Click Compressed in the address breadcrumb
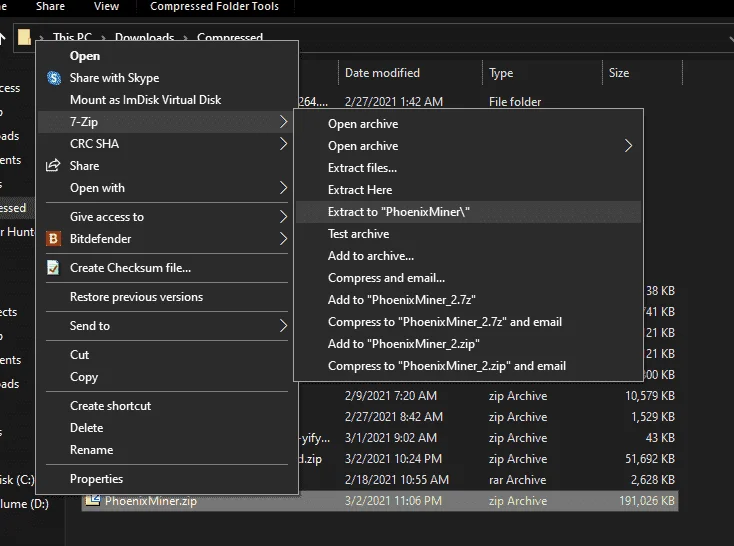The height and width of the screenshot is (546, 734). (x=230, y=37)
